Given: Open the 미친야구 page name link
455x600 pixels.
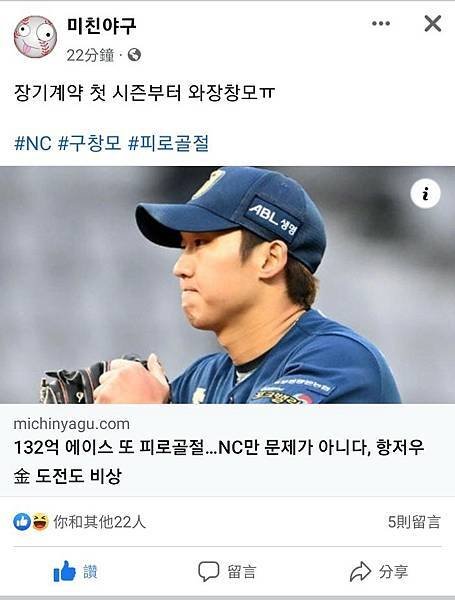Looking at the screenshot, I should tap(101, 26).
